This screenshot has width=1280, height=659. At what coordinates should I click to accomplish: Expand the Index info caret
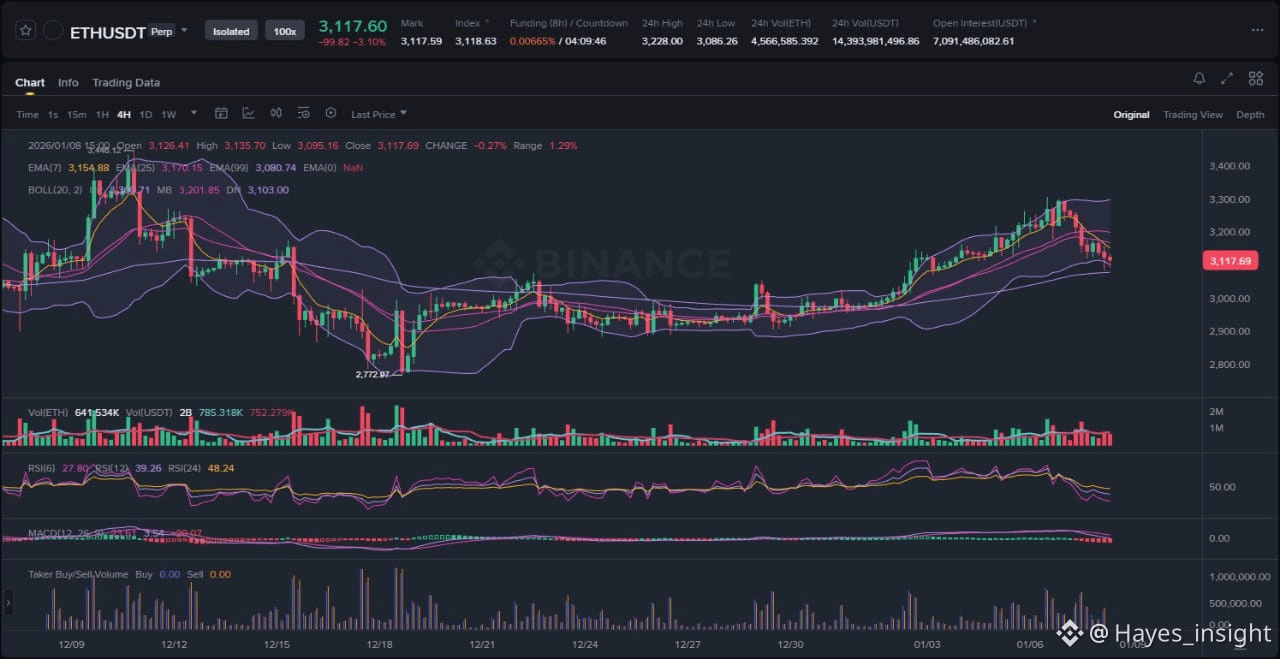487,22
